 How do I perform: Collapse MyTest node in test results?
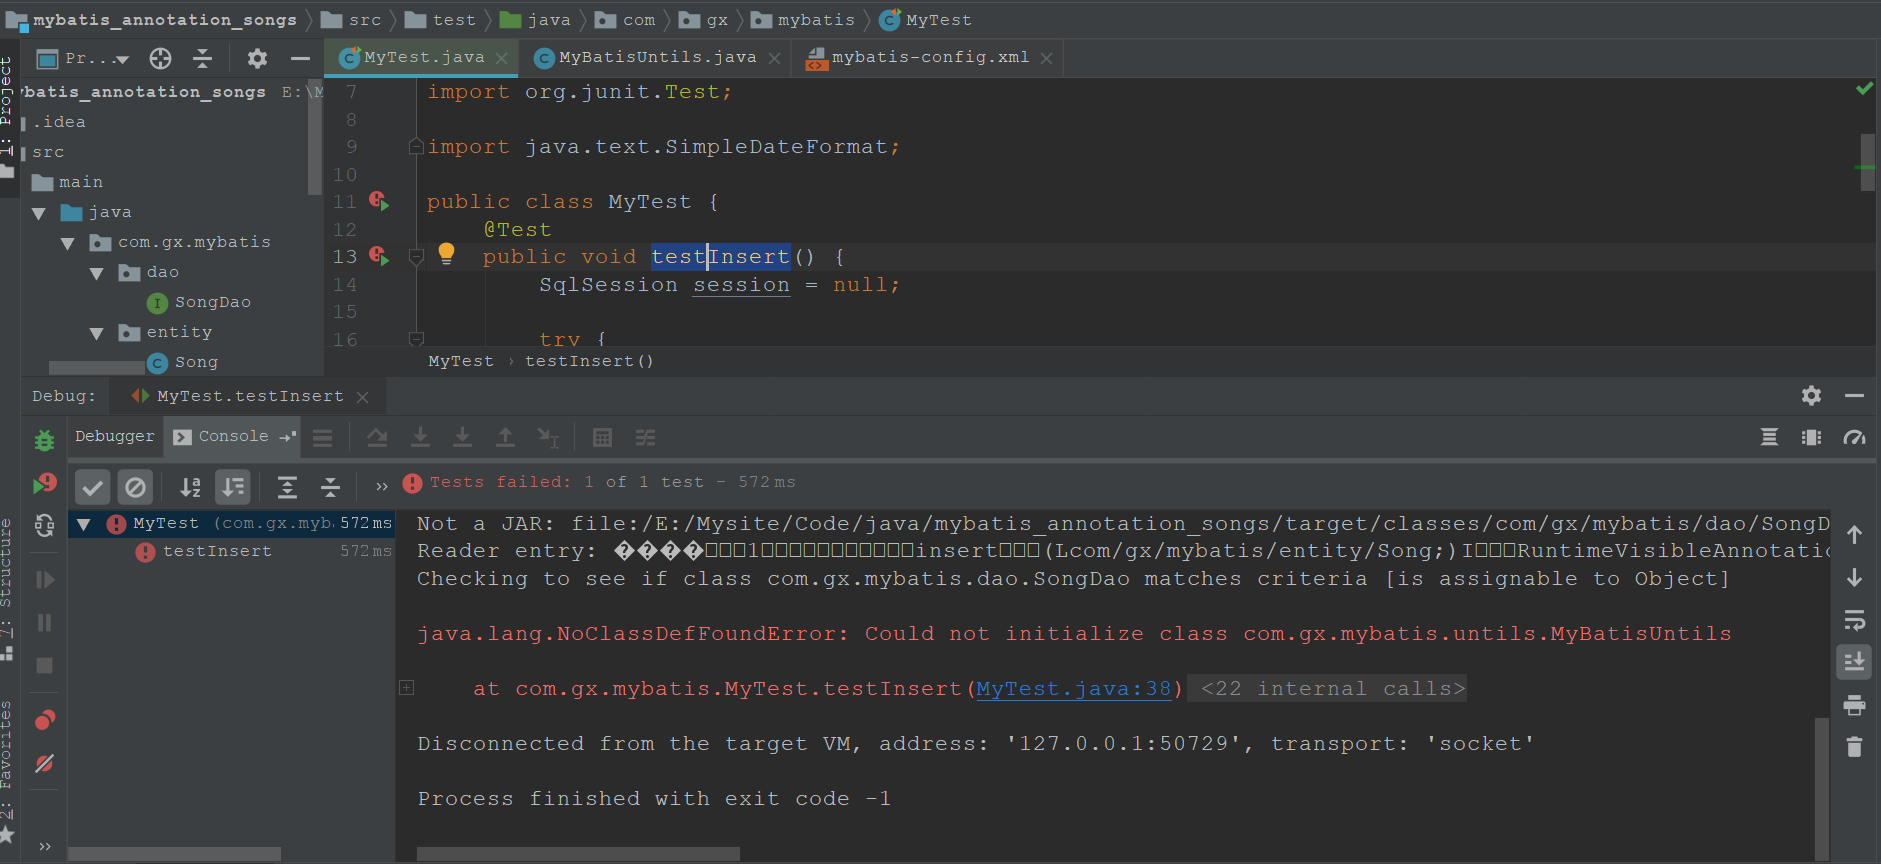point(84,524)
